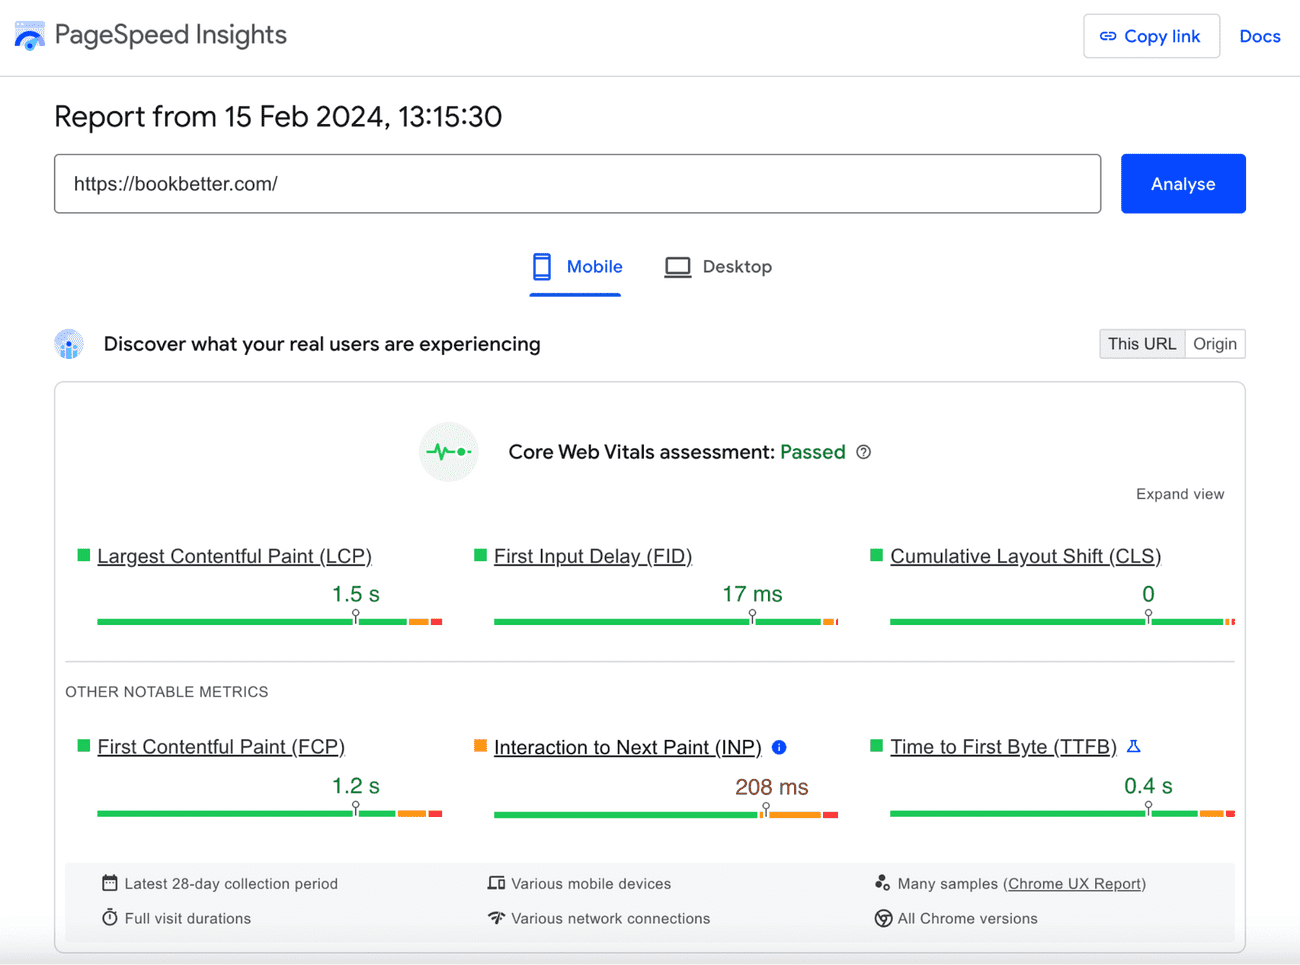This screenshot has width=1300, height=965.
Task: Open the Docs link
Action: [x=1259, y=36]
